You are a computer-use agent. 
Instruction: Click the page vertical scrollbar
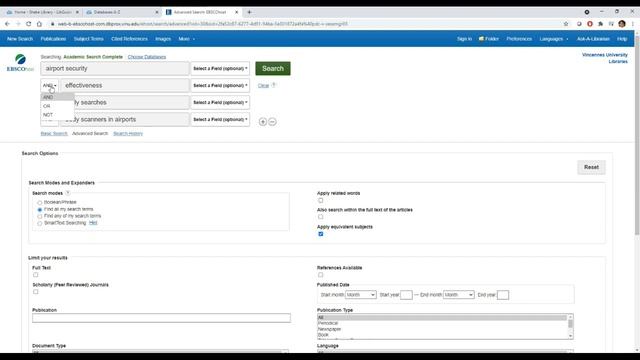click(637, 135)
